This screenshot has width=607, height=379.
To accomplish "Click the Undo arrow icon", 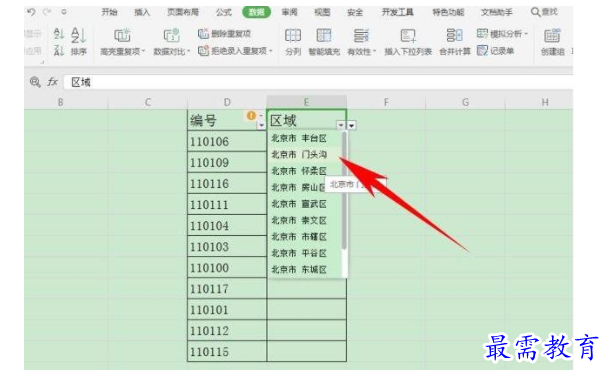I will 32,12.
